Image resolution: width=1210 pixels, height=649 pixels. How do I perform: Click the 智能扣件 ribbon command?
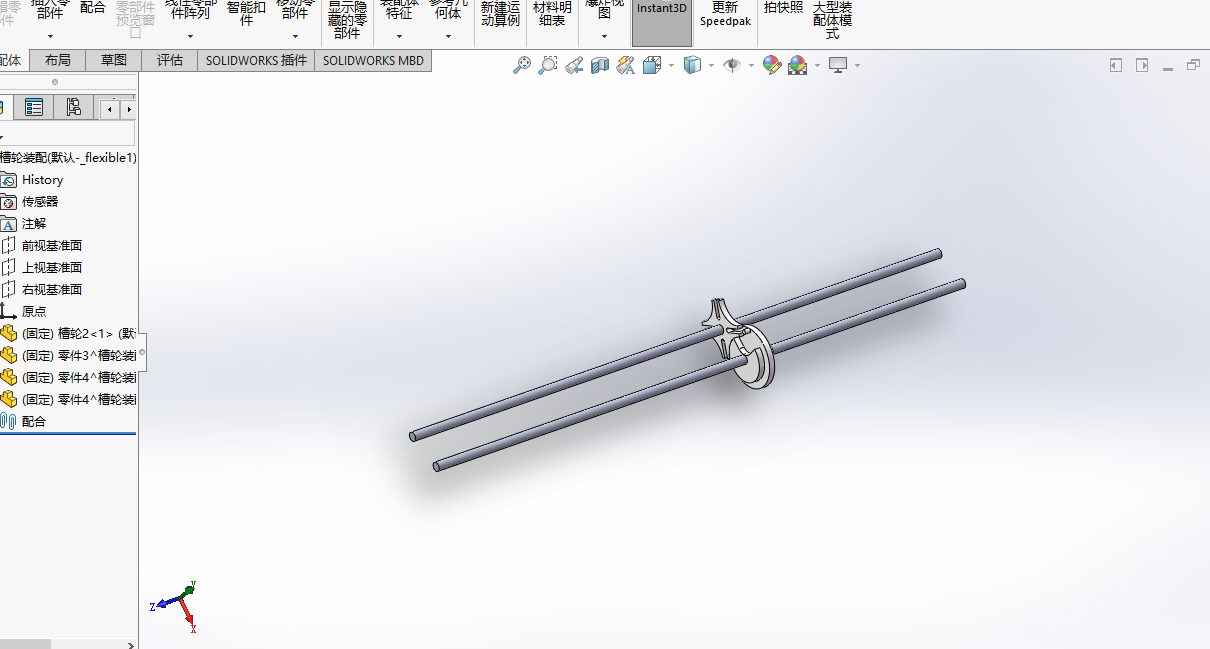[x=246, y=14]
